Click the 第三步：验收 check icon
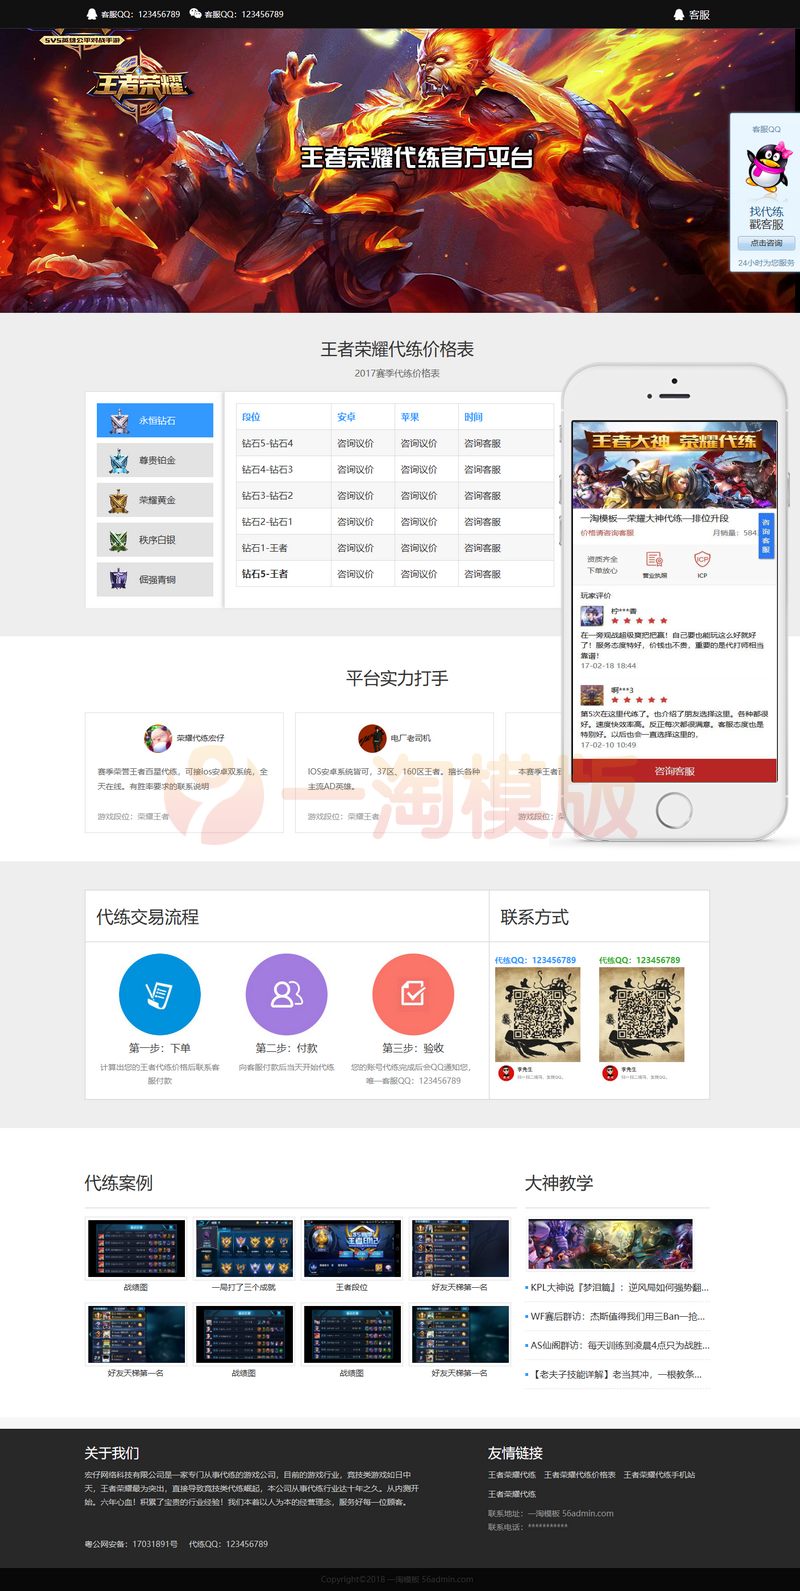Image resolution: width=800 pixels, height=1591 pixels. point(413,994)
